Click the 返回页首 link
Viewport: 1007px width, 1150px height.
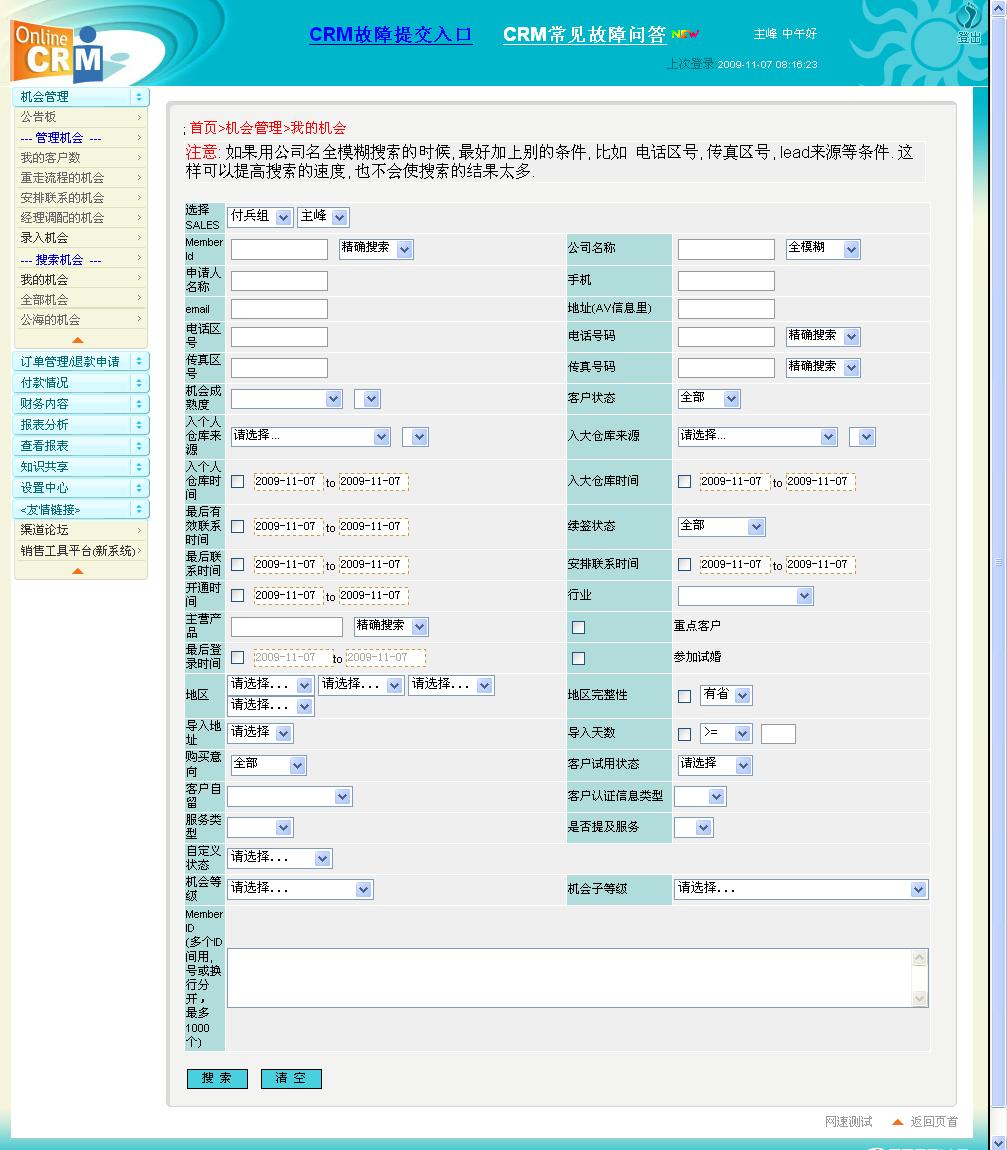[934, 1121]
